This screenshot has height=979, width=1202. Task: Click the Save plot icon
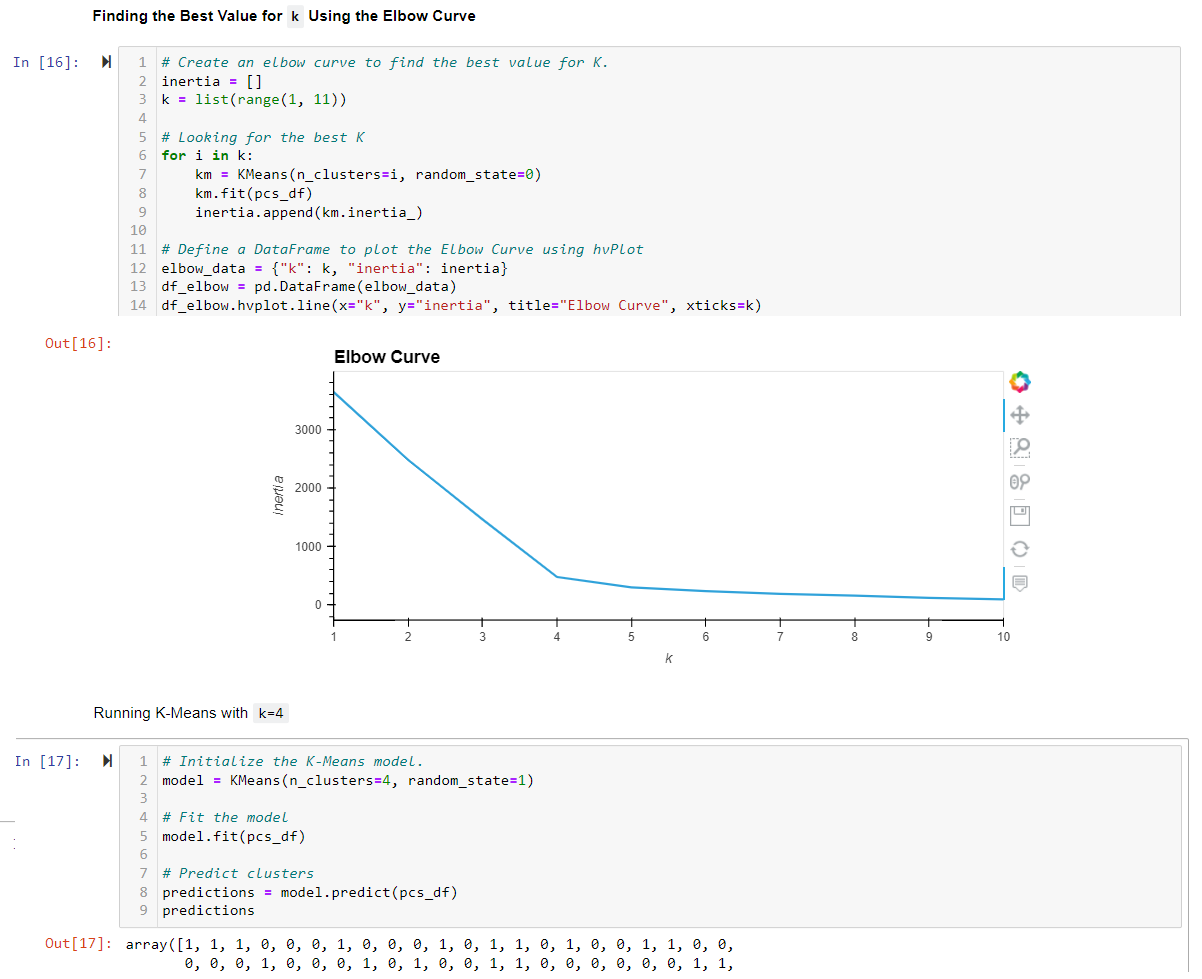click(1018, 514)
